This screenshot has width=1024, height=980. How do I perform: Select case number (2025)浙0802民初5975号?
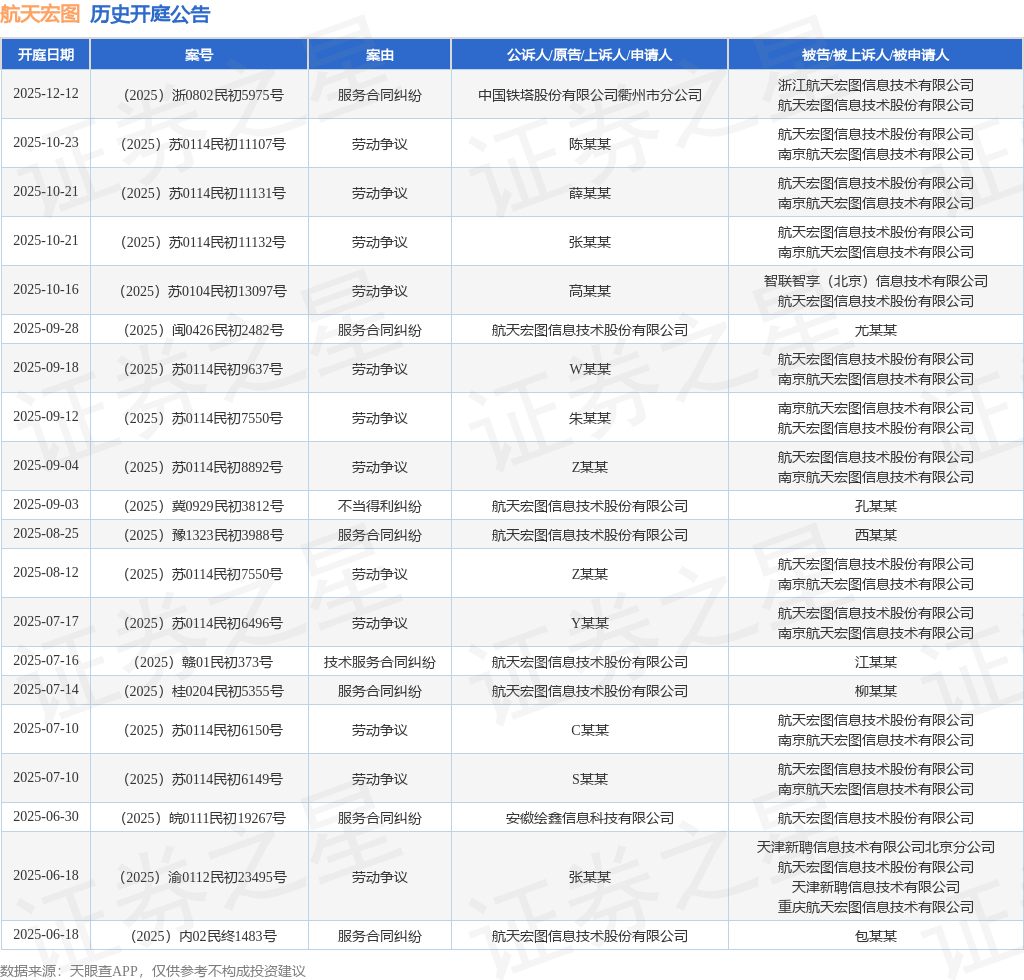(203, 95)
